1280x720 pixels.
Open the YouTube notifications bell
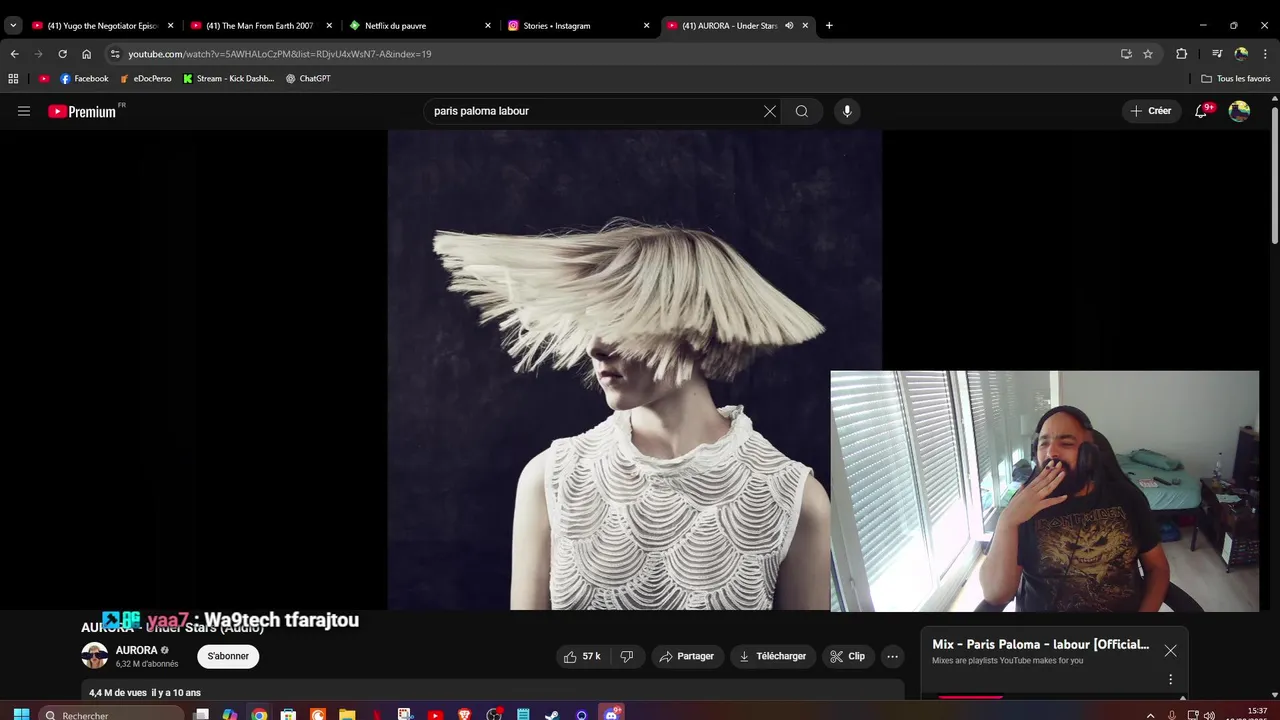1201,111
